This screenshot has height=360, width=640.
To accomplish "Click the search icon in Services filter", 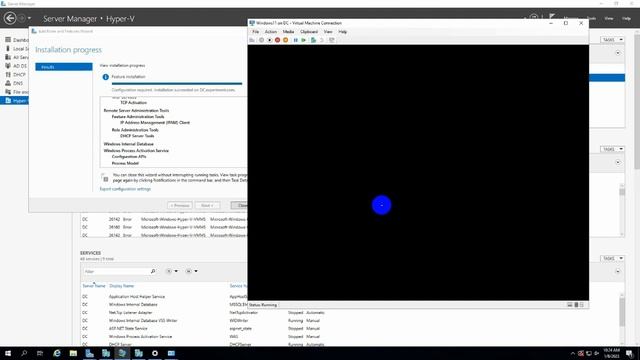I will [153, 271].
